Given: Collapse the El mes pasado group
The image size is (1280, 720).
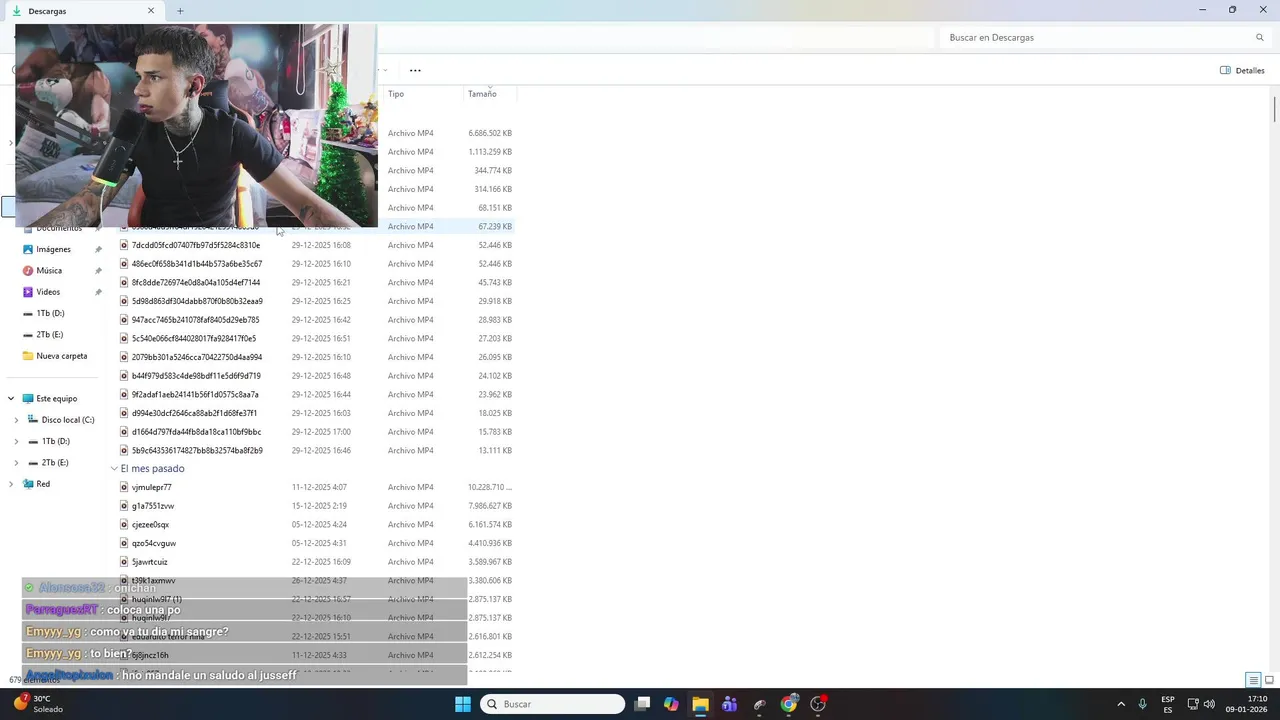Looking at the screenshot, I should (x=114, y=468).
